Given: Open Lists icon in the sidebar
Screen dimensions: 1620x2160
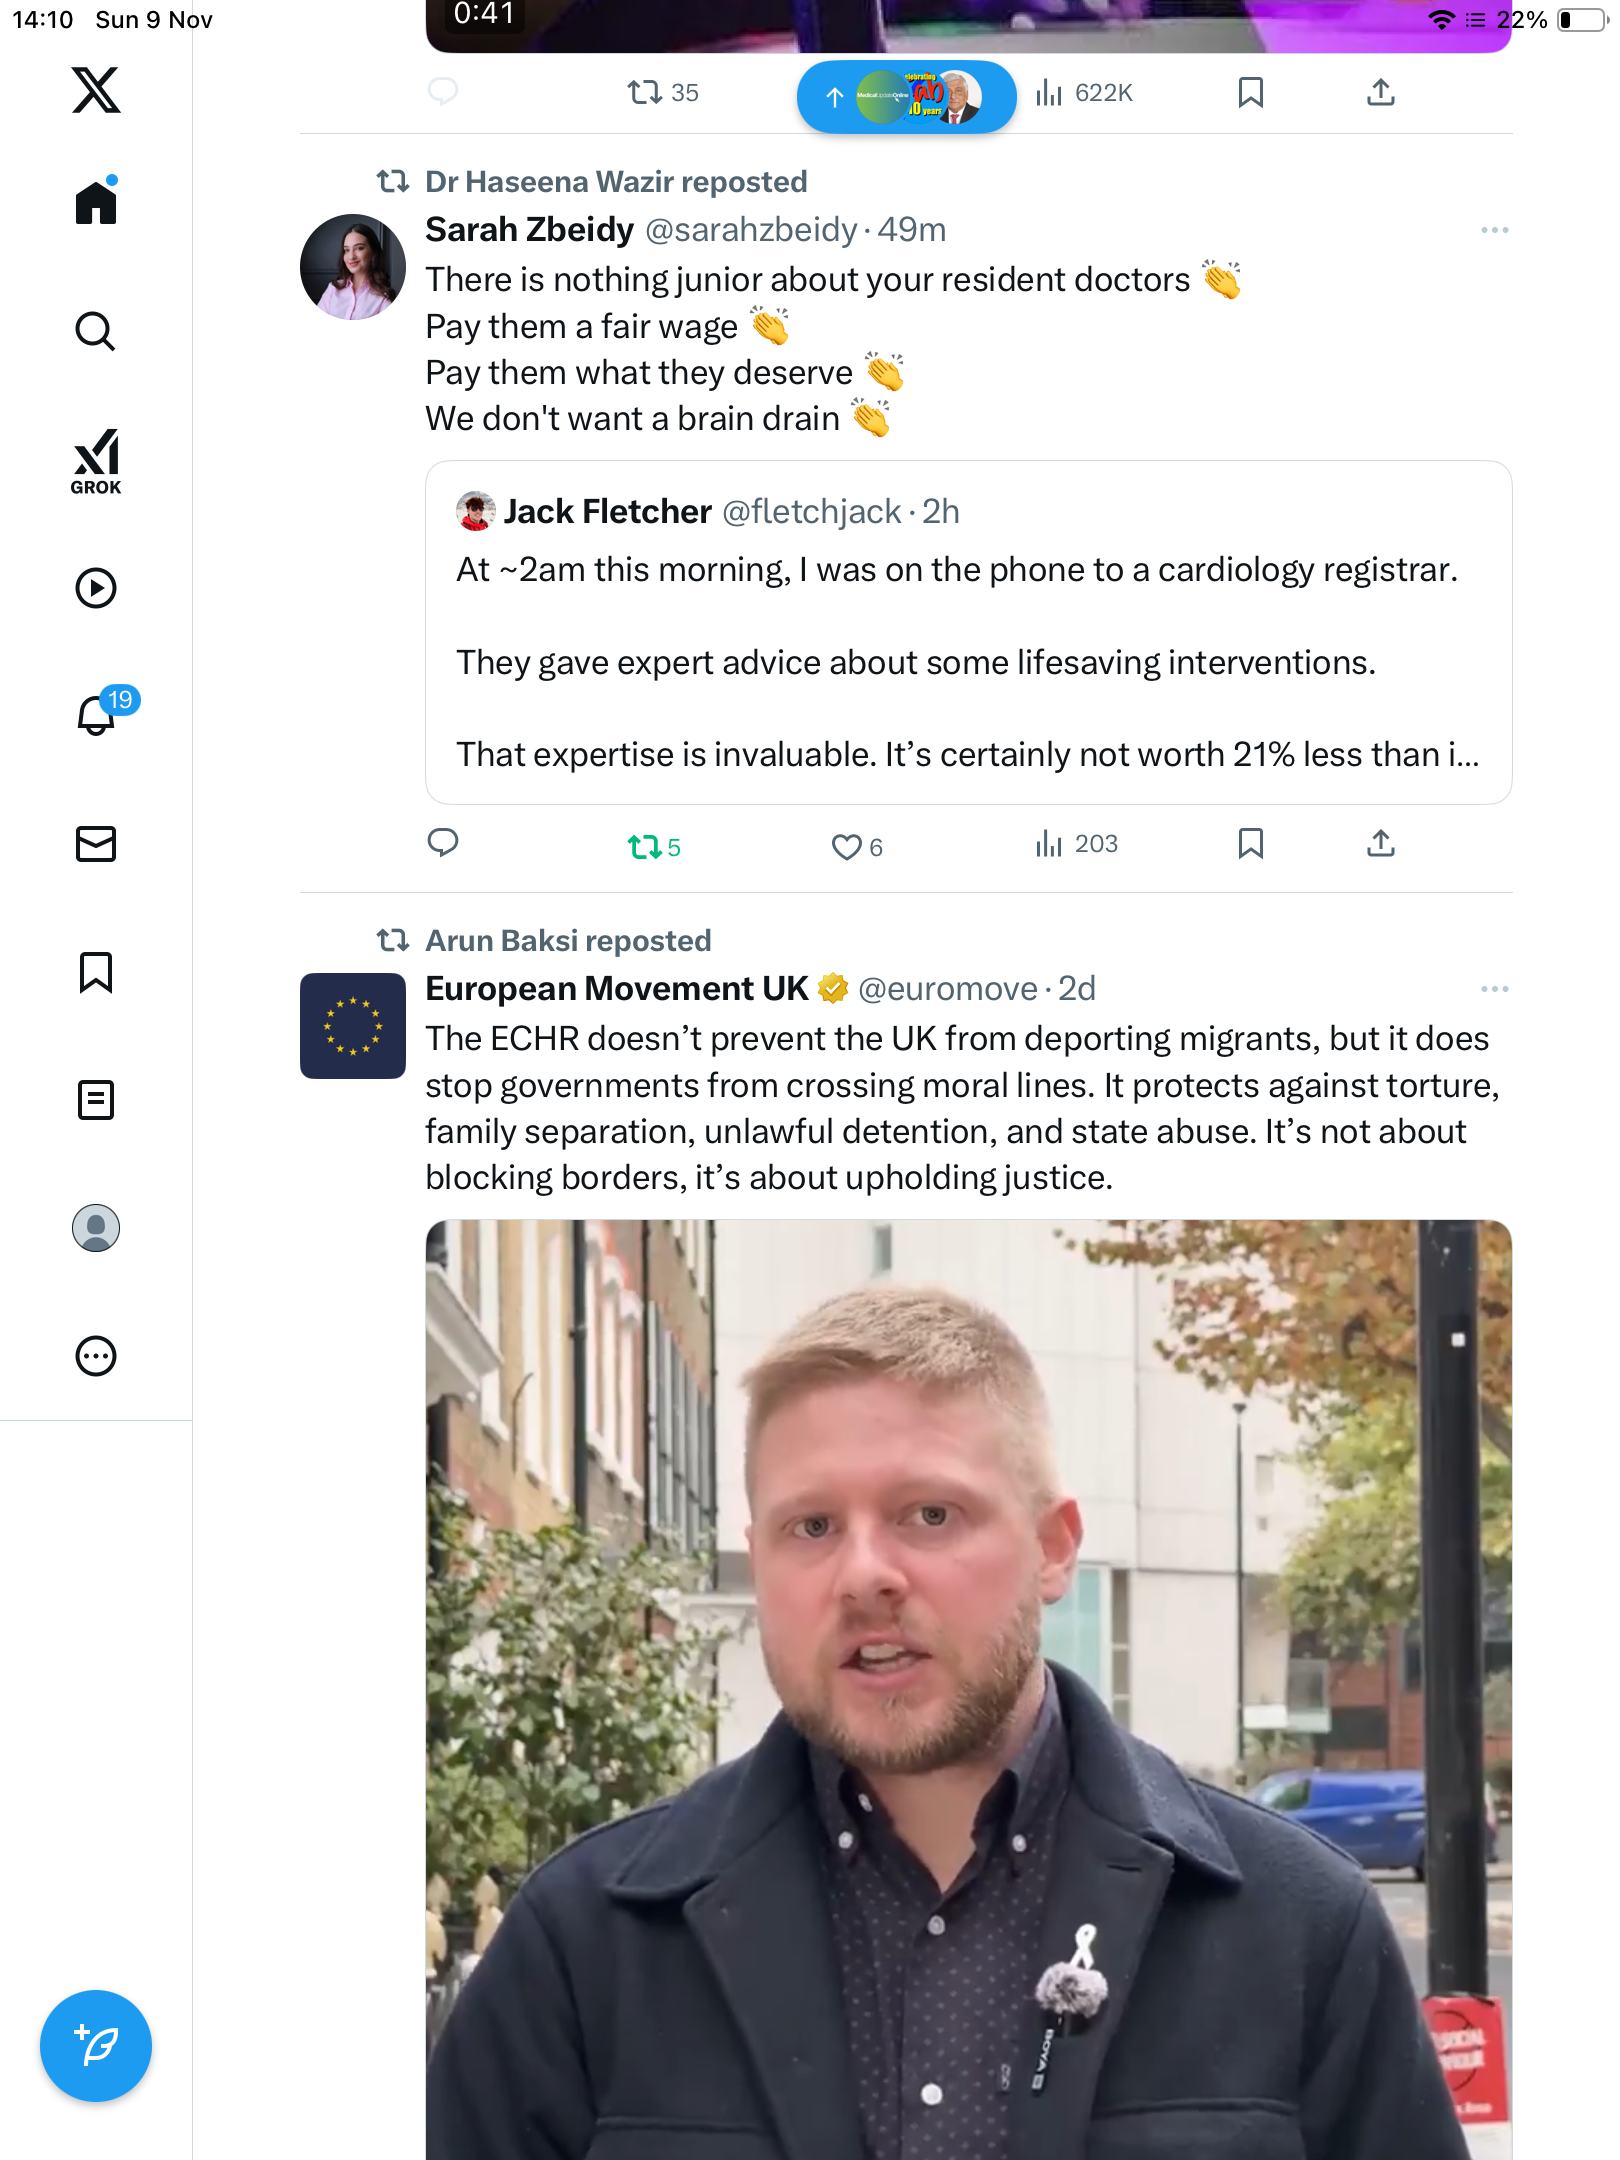Looking at the screenshot, I should click(96, 1100).
